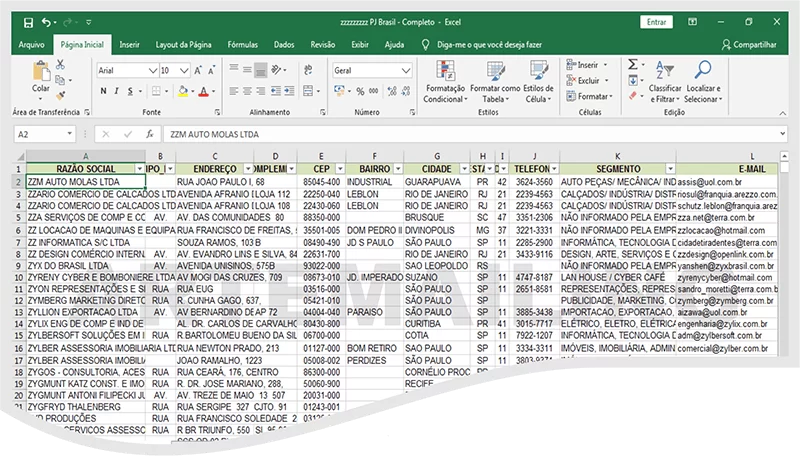Toggle wrap text
This screenshot has height=456, width=800.
[308, 70]
